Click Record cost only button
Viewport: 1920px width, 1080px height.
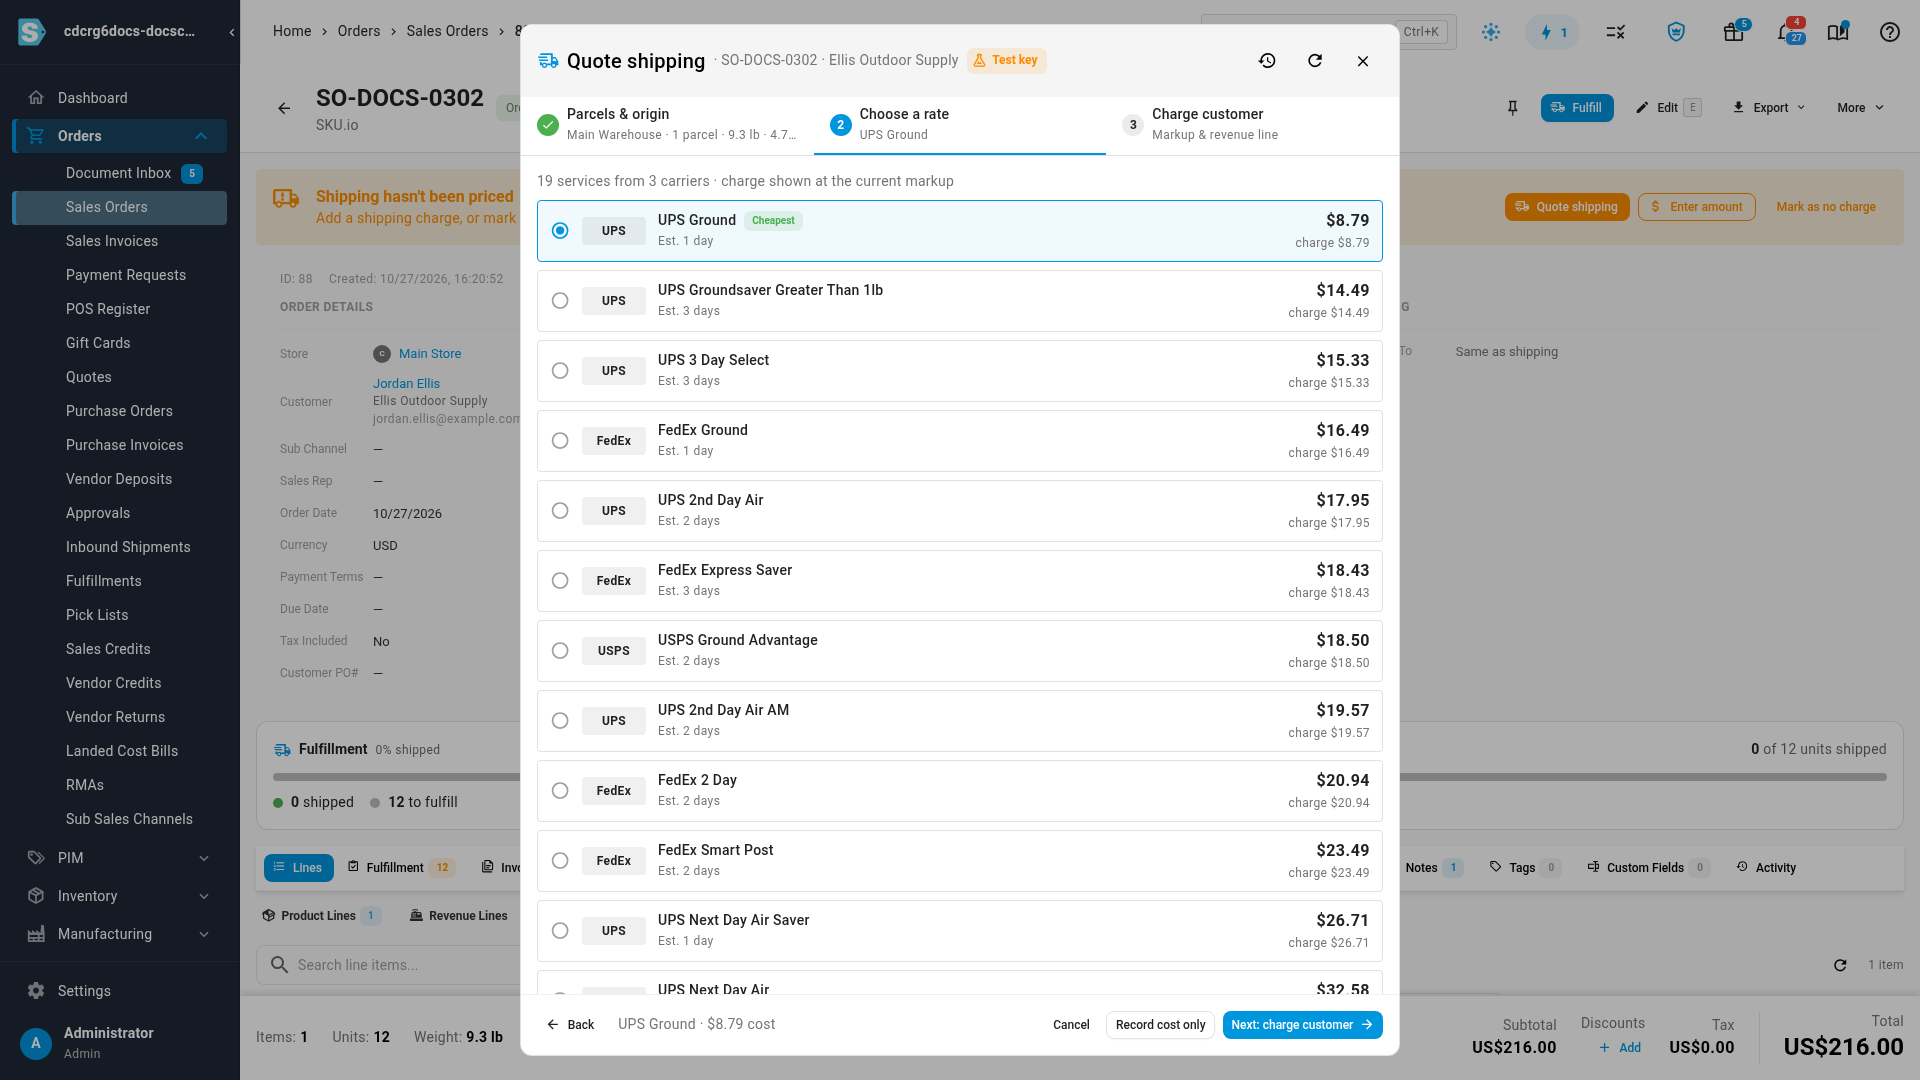1160,1025
